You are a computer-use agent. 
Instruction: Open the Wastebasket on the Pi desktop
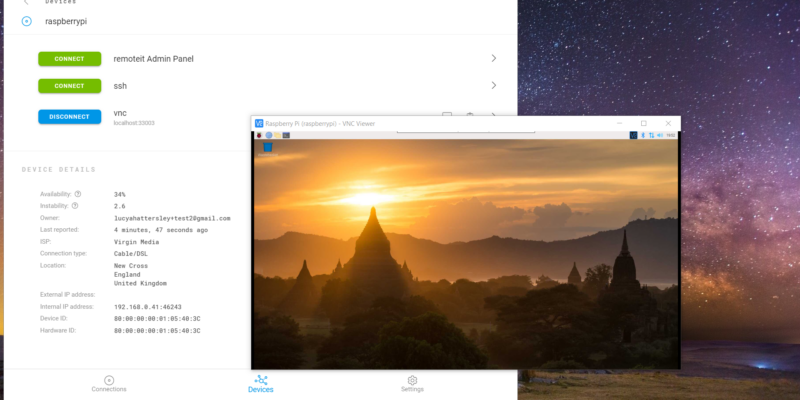coord(268,149)
